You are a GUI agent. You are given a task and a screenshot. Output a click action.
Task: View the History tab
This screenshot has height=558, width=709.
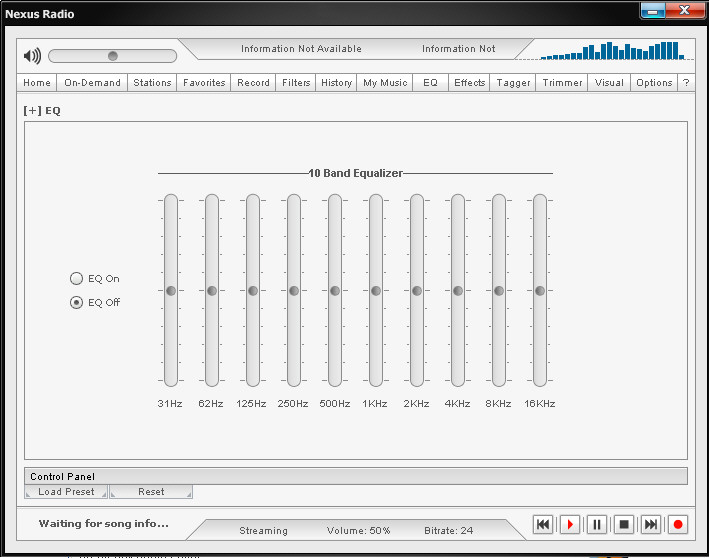tap(336, 83)
